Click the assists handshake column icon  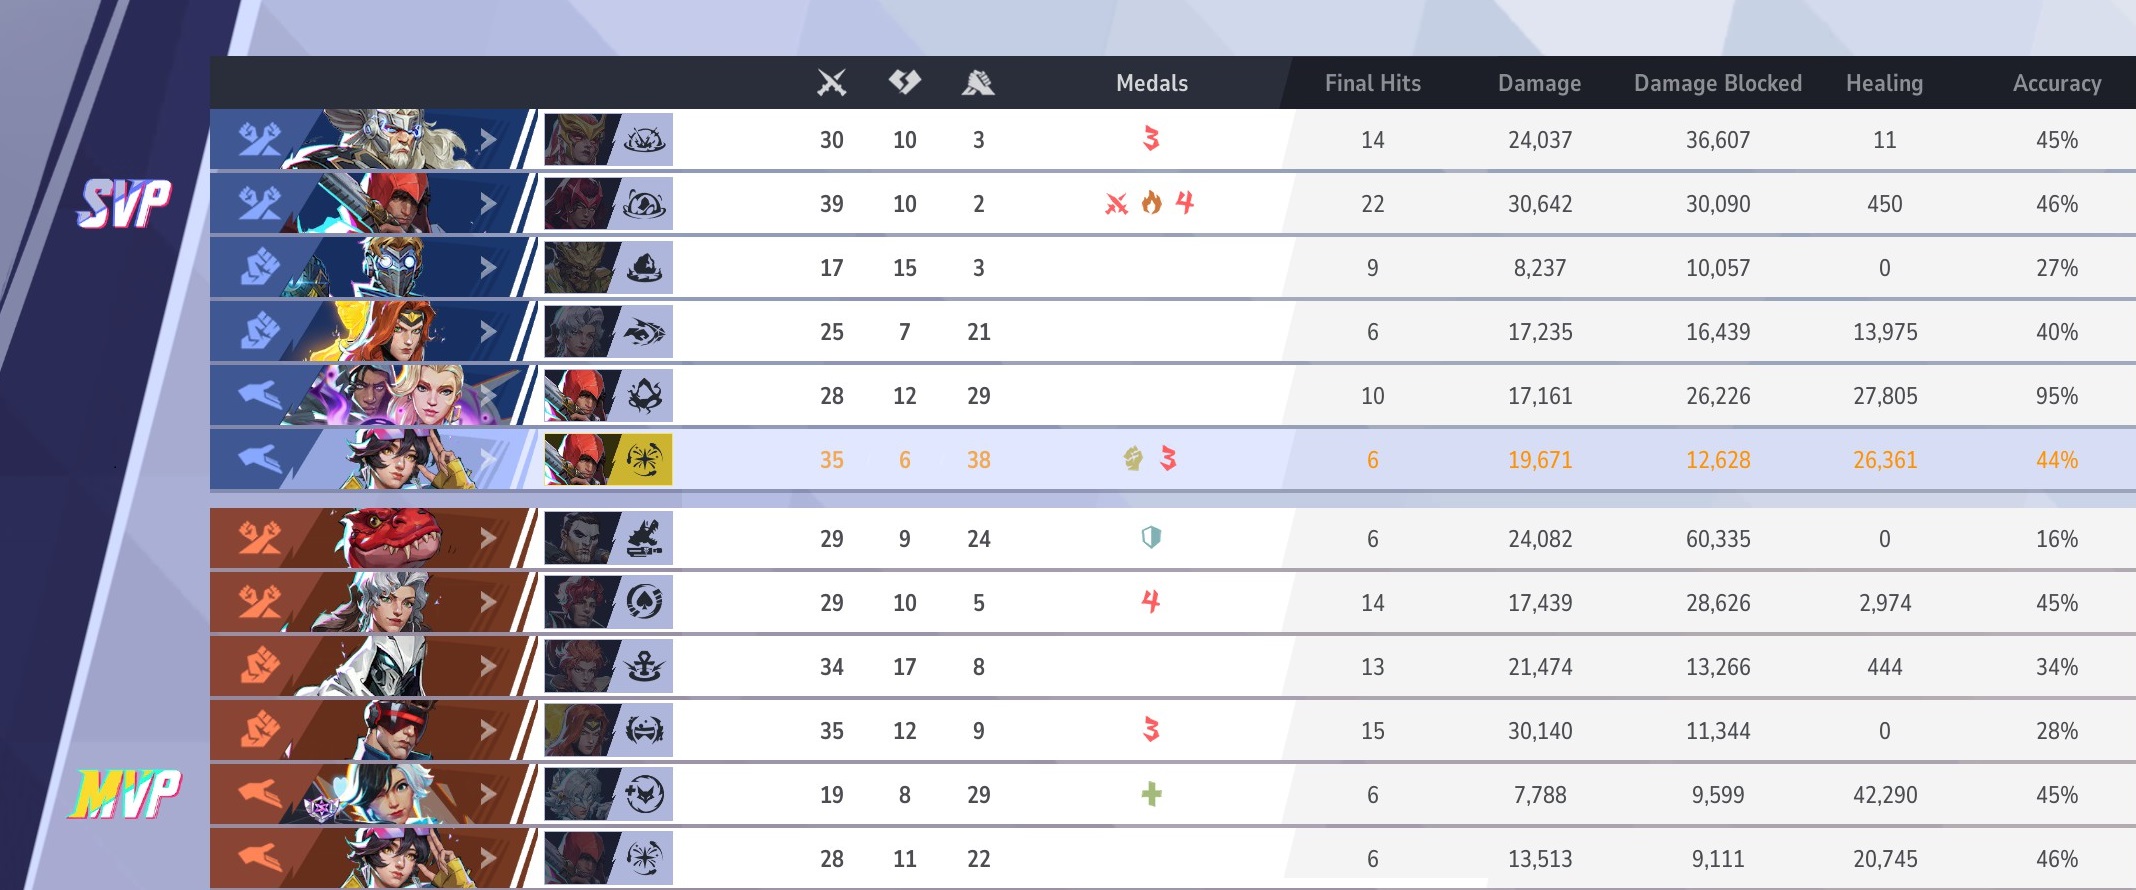tap(978, 82)
